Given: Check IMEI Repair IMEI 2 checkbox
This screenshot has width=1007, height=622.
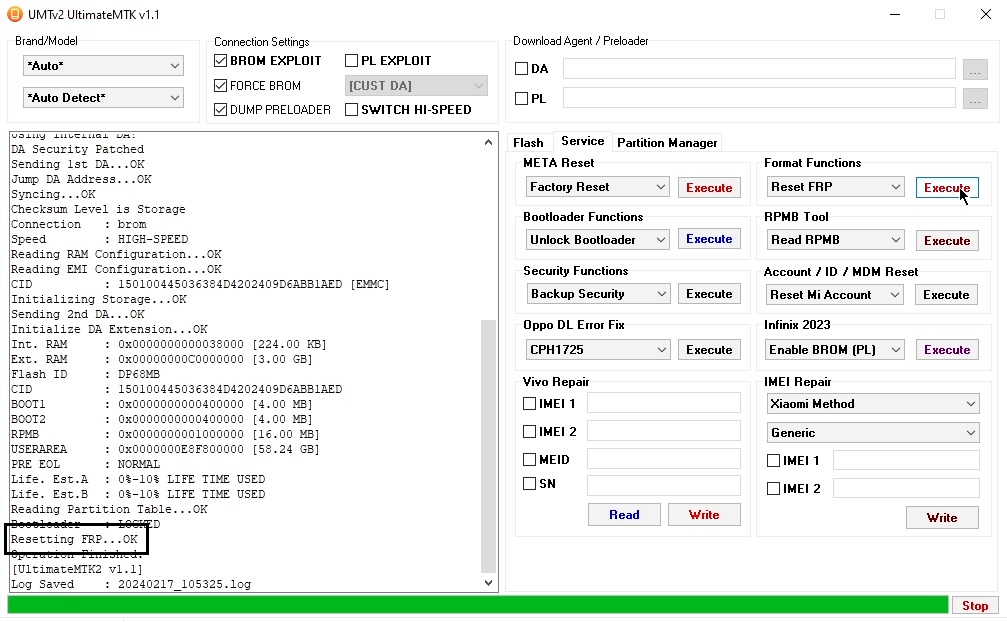Looking at the screenshot, I should (774, 488).
